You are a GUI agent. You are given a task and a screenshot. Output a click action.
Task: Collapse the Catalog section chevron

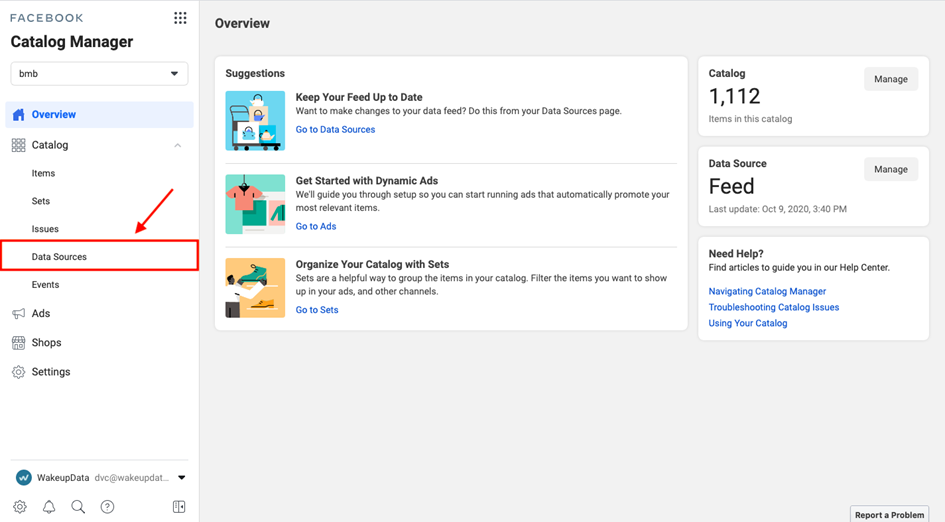click(178, 145)
